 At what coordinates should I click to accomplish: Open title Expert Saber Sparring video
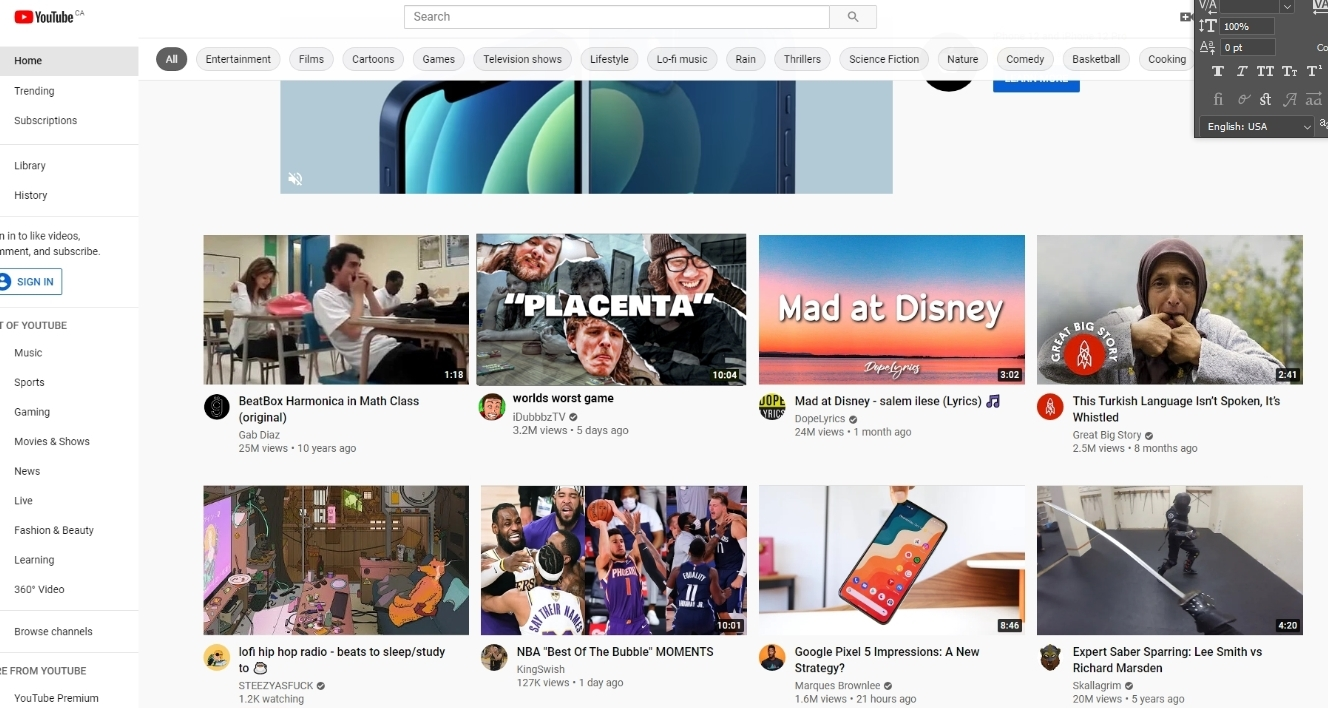click(1167, 660)
